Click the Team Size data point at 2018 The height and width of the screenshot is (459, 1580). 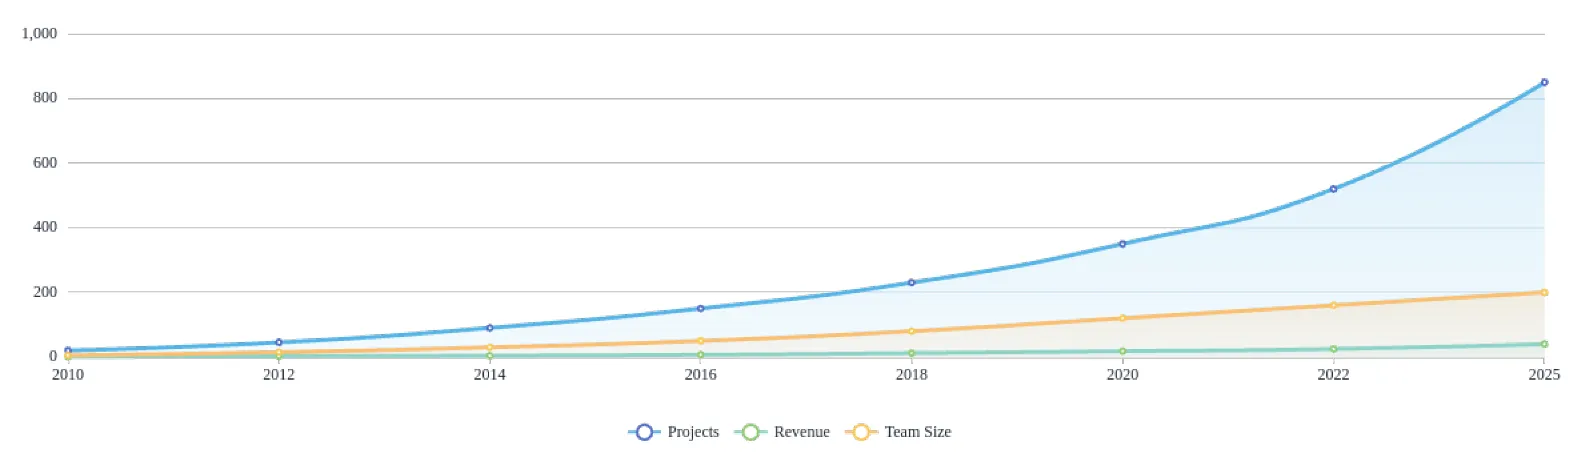(911, 331)
